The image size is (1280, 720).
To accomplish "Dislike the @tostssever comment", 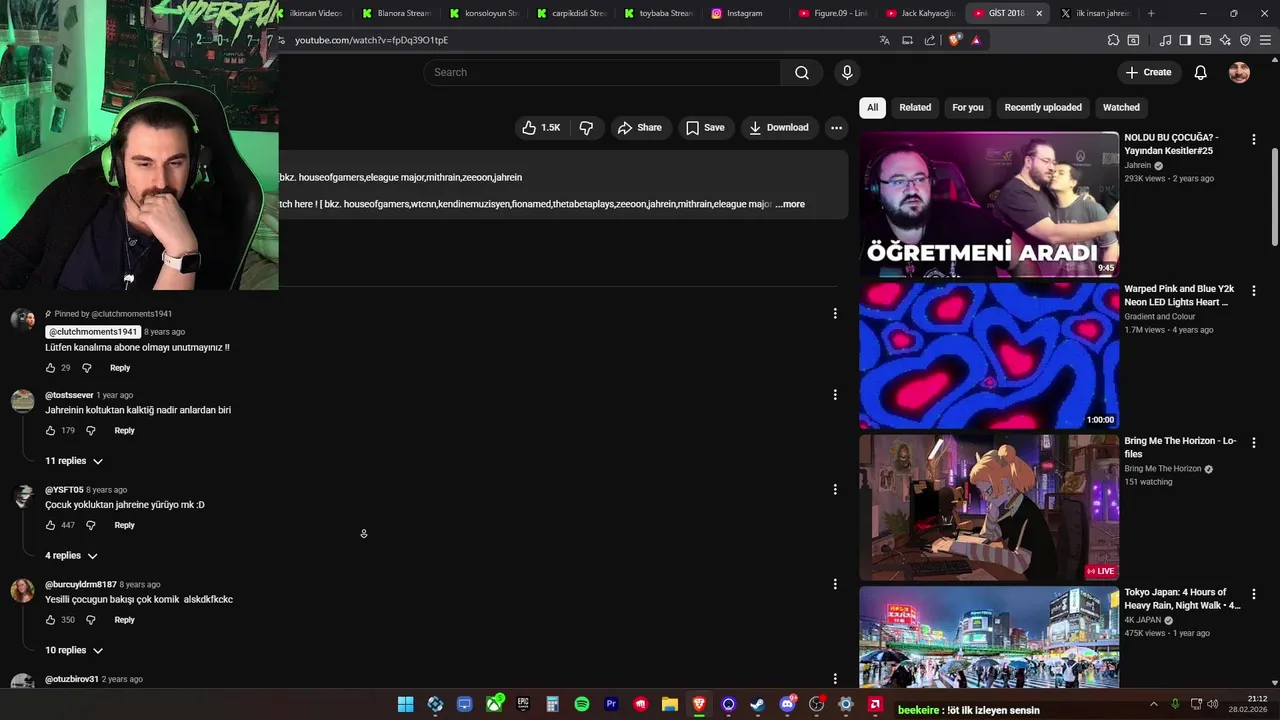I will point(90,431).
